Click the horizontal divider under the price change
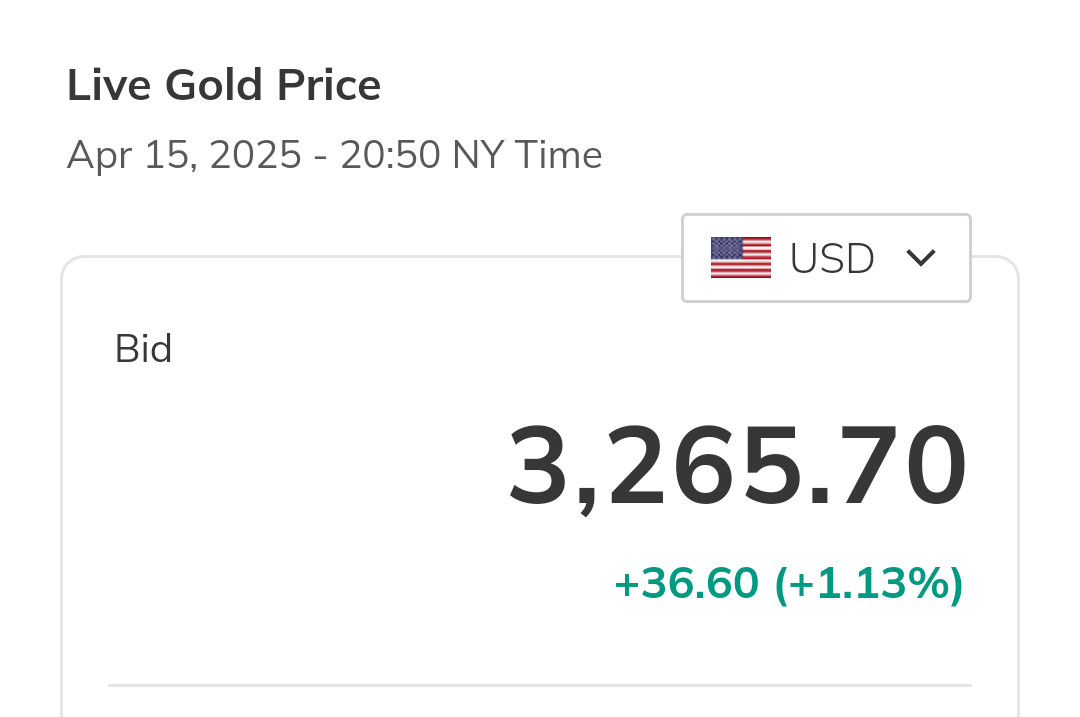 point(540,685)
